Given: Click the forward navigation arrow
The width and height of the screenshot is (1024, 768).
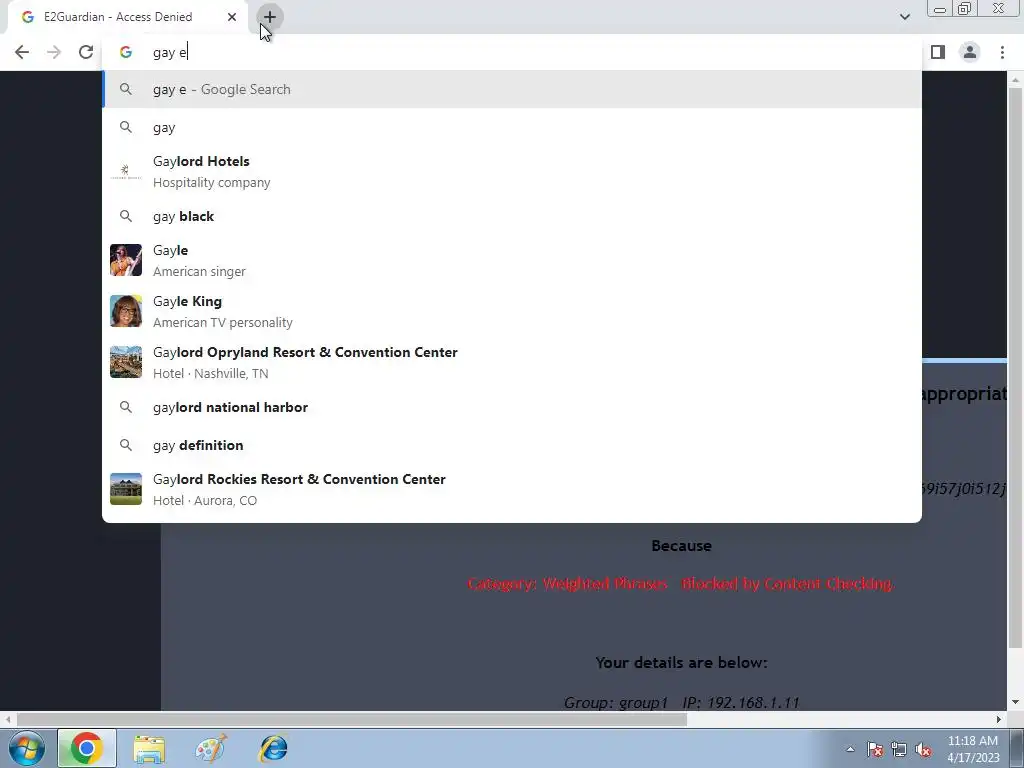Looking at the screenshot, I should point(54,52).
